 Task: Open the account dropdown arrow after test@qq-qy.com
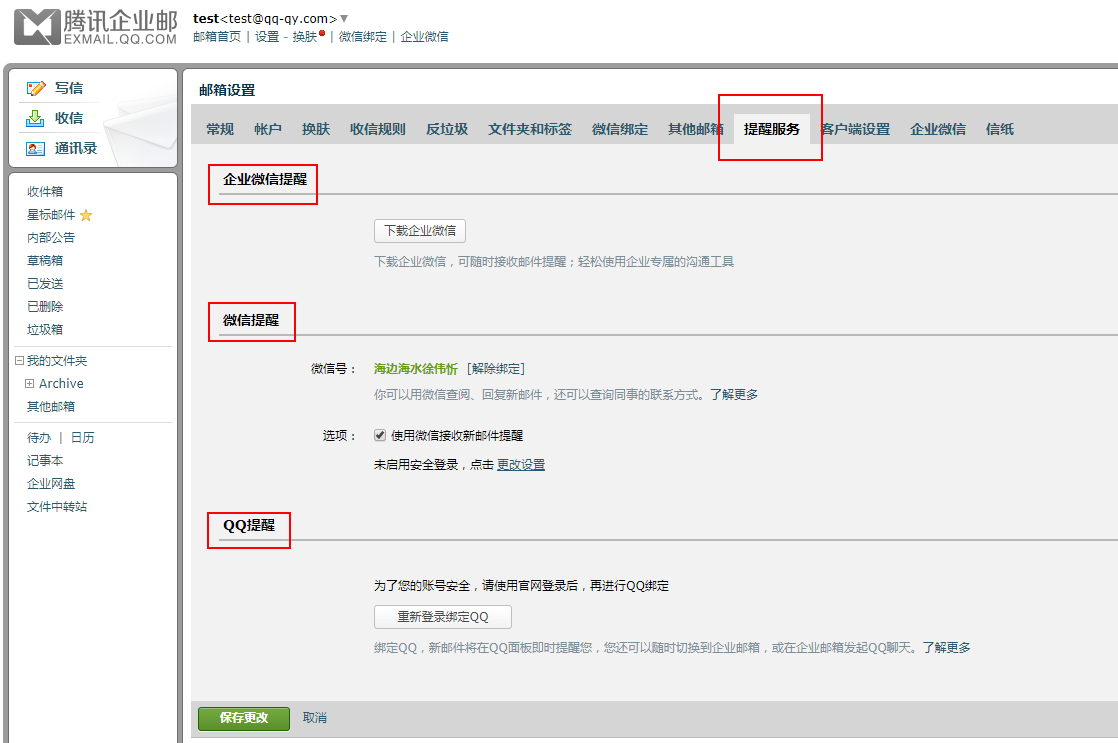(344, 19)
